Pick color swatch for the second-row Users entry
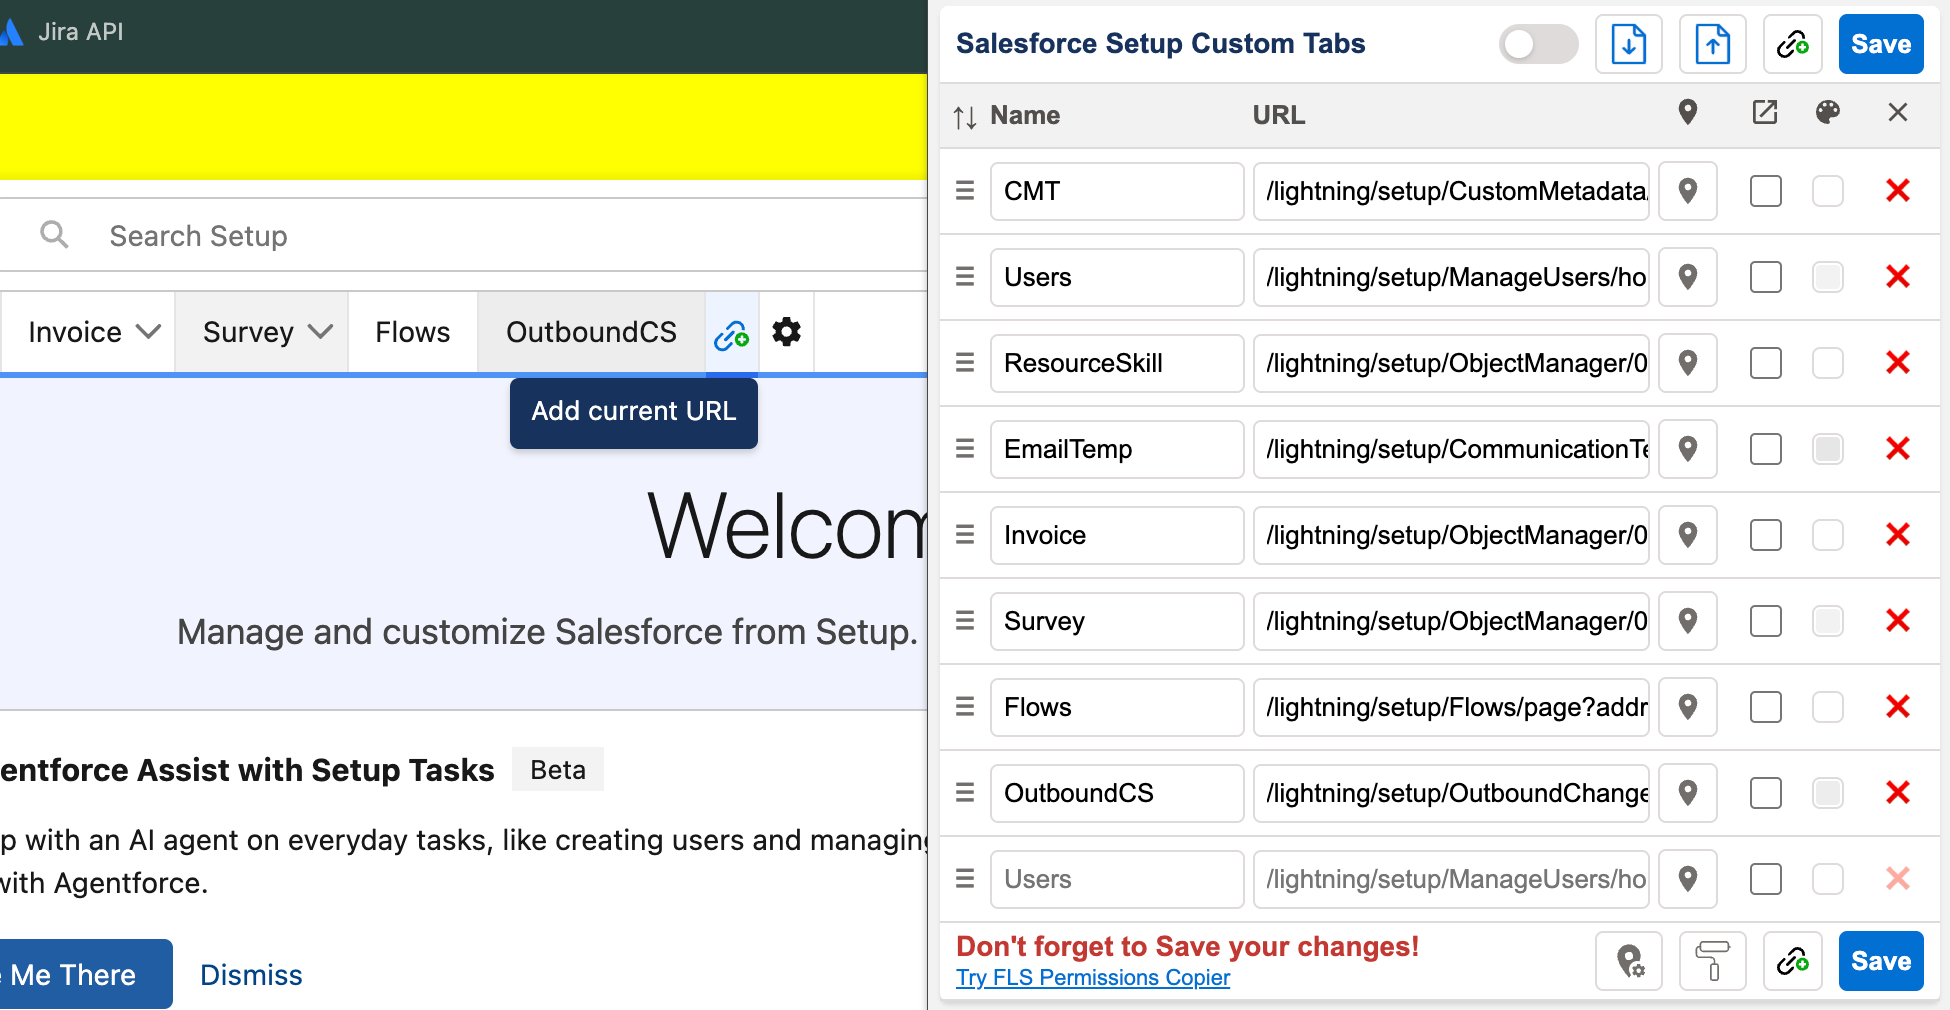Image resolution: width=1950 pixels, height=1010 pixels. (x=1828, y=277)
